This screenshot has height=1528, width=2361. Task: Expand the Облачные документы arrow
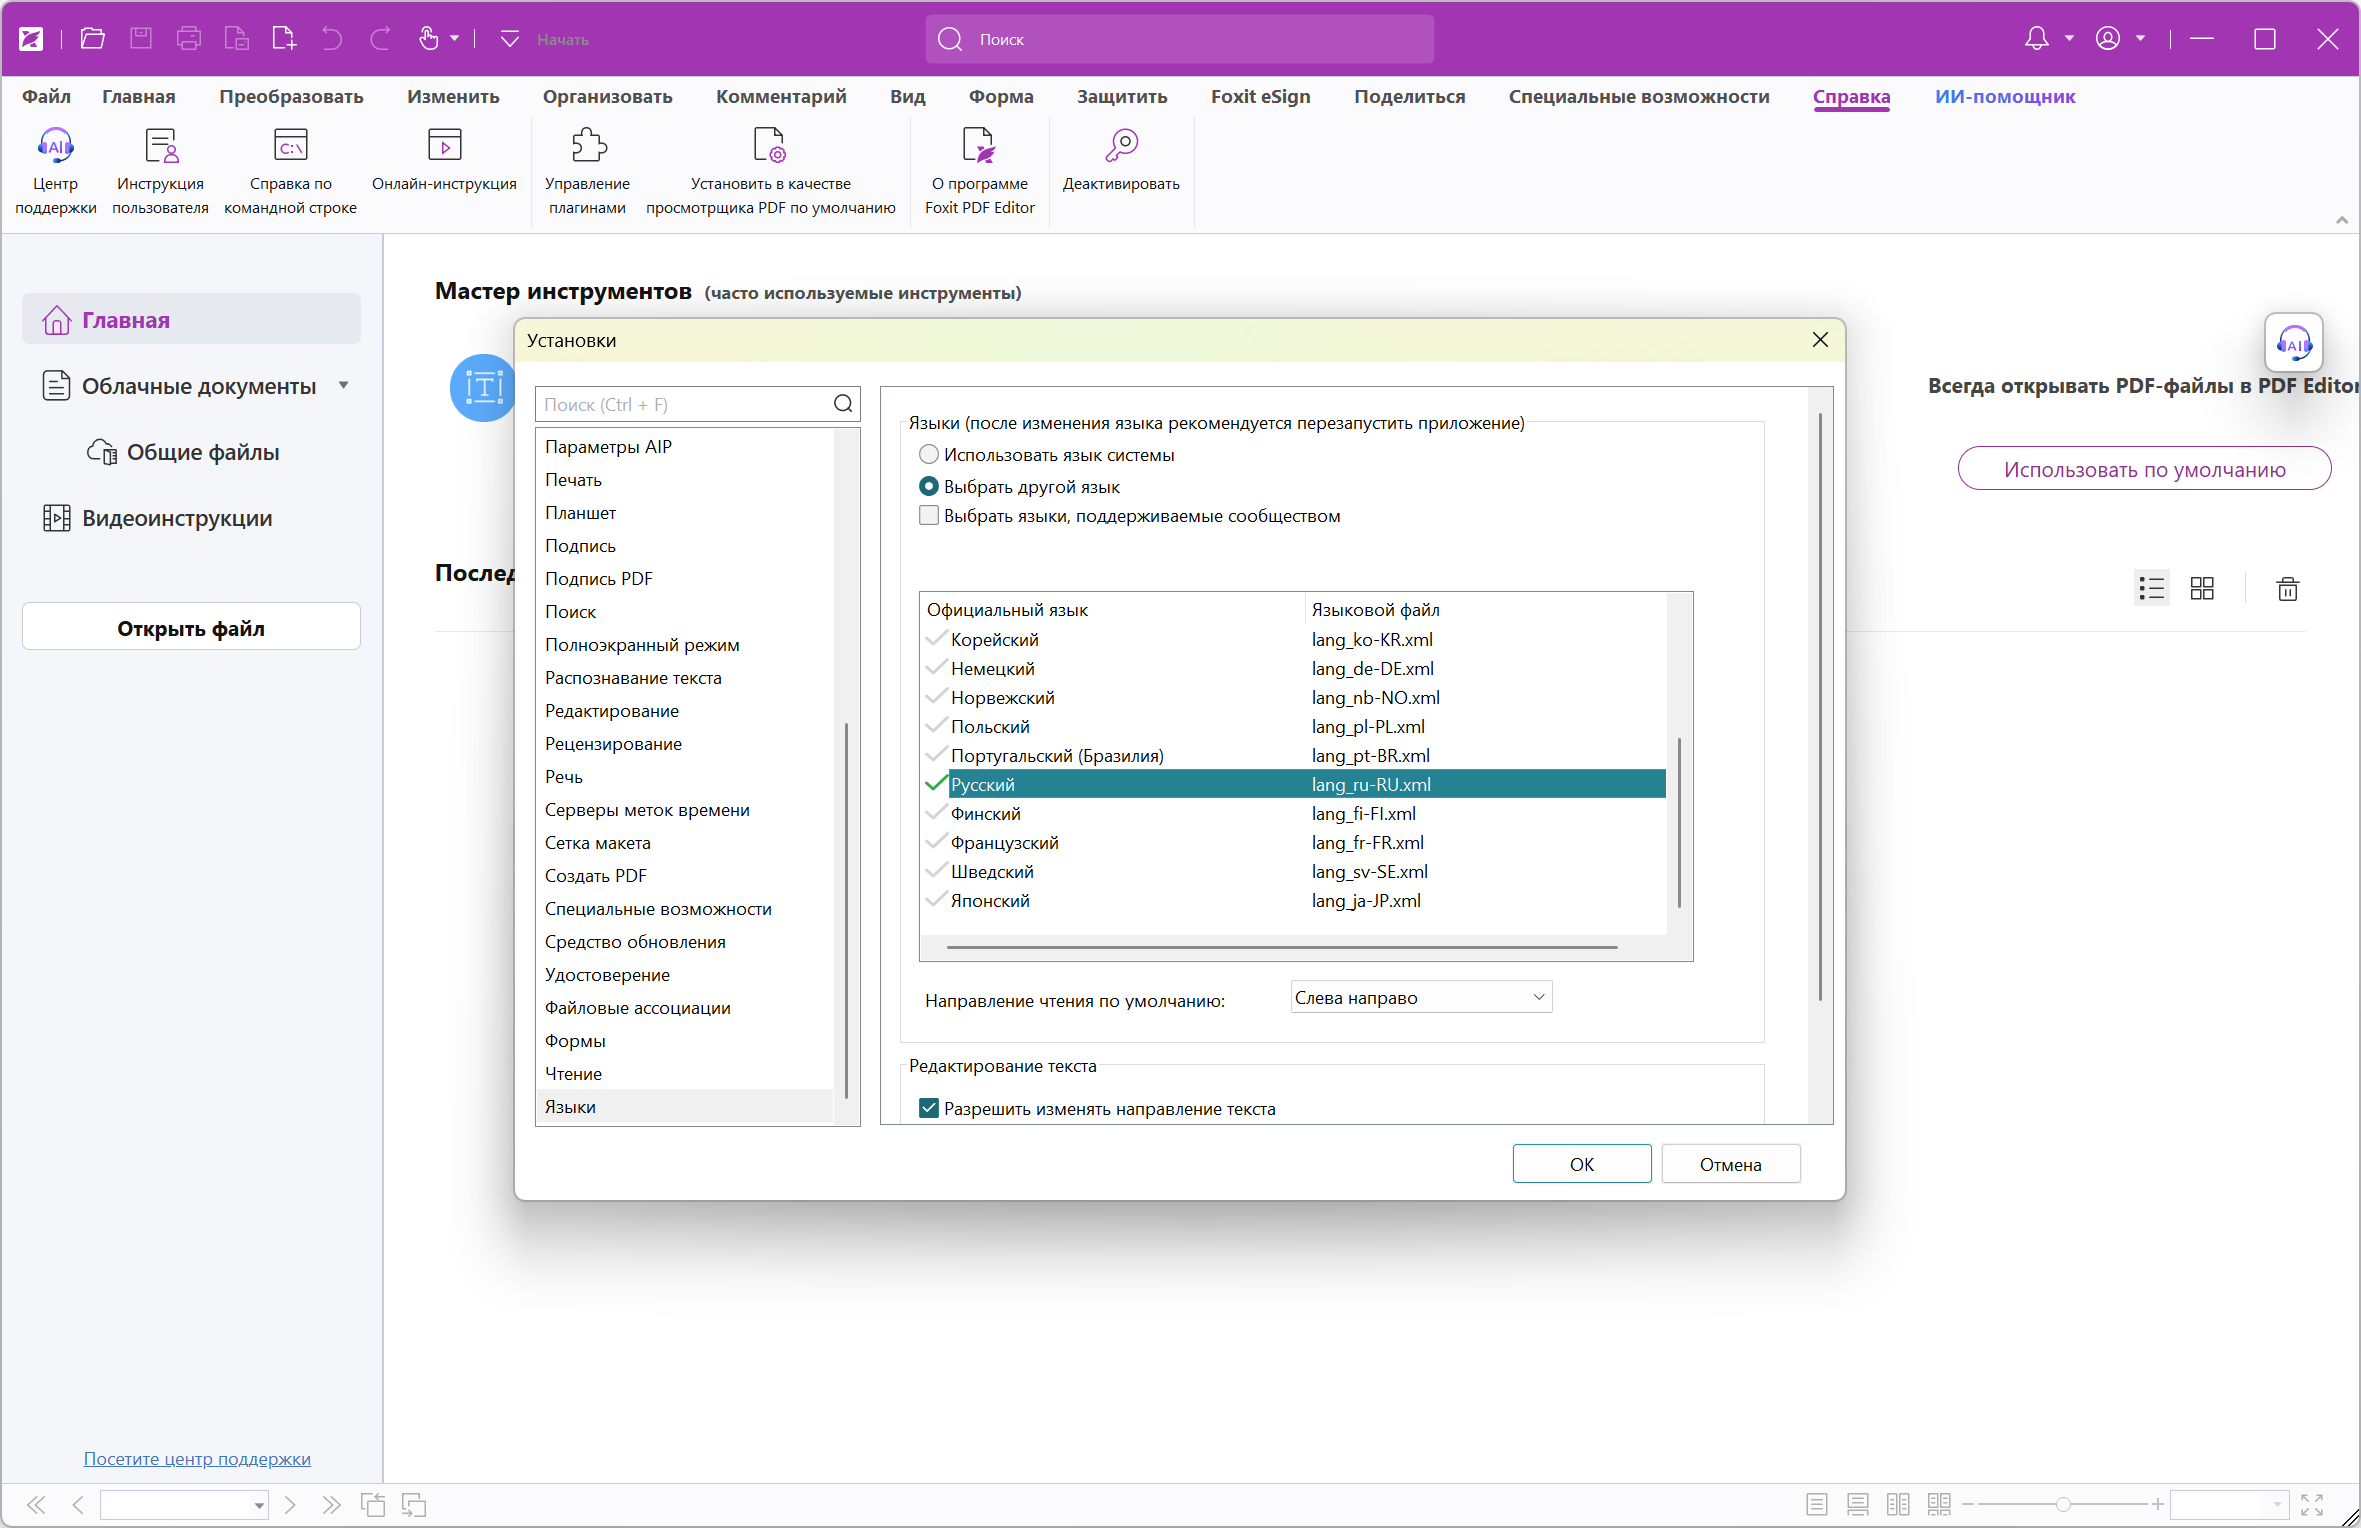pos(343,385)
